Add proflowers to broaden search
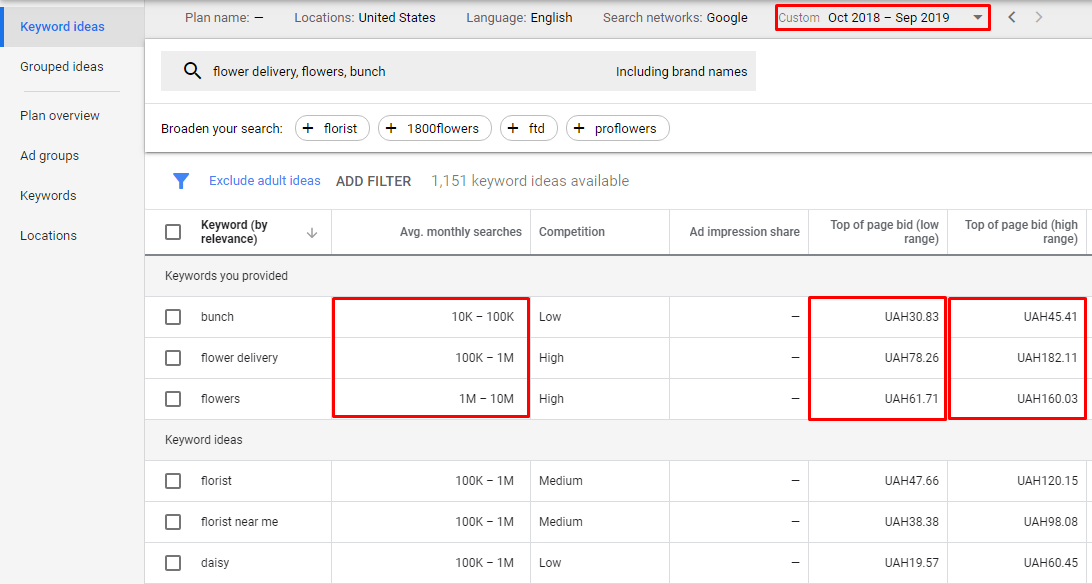This screenshot has height=584, width=1092. 618,128
